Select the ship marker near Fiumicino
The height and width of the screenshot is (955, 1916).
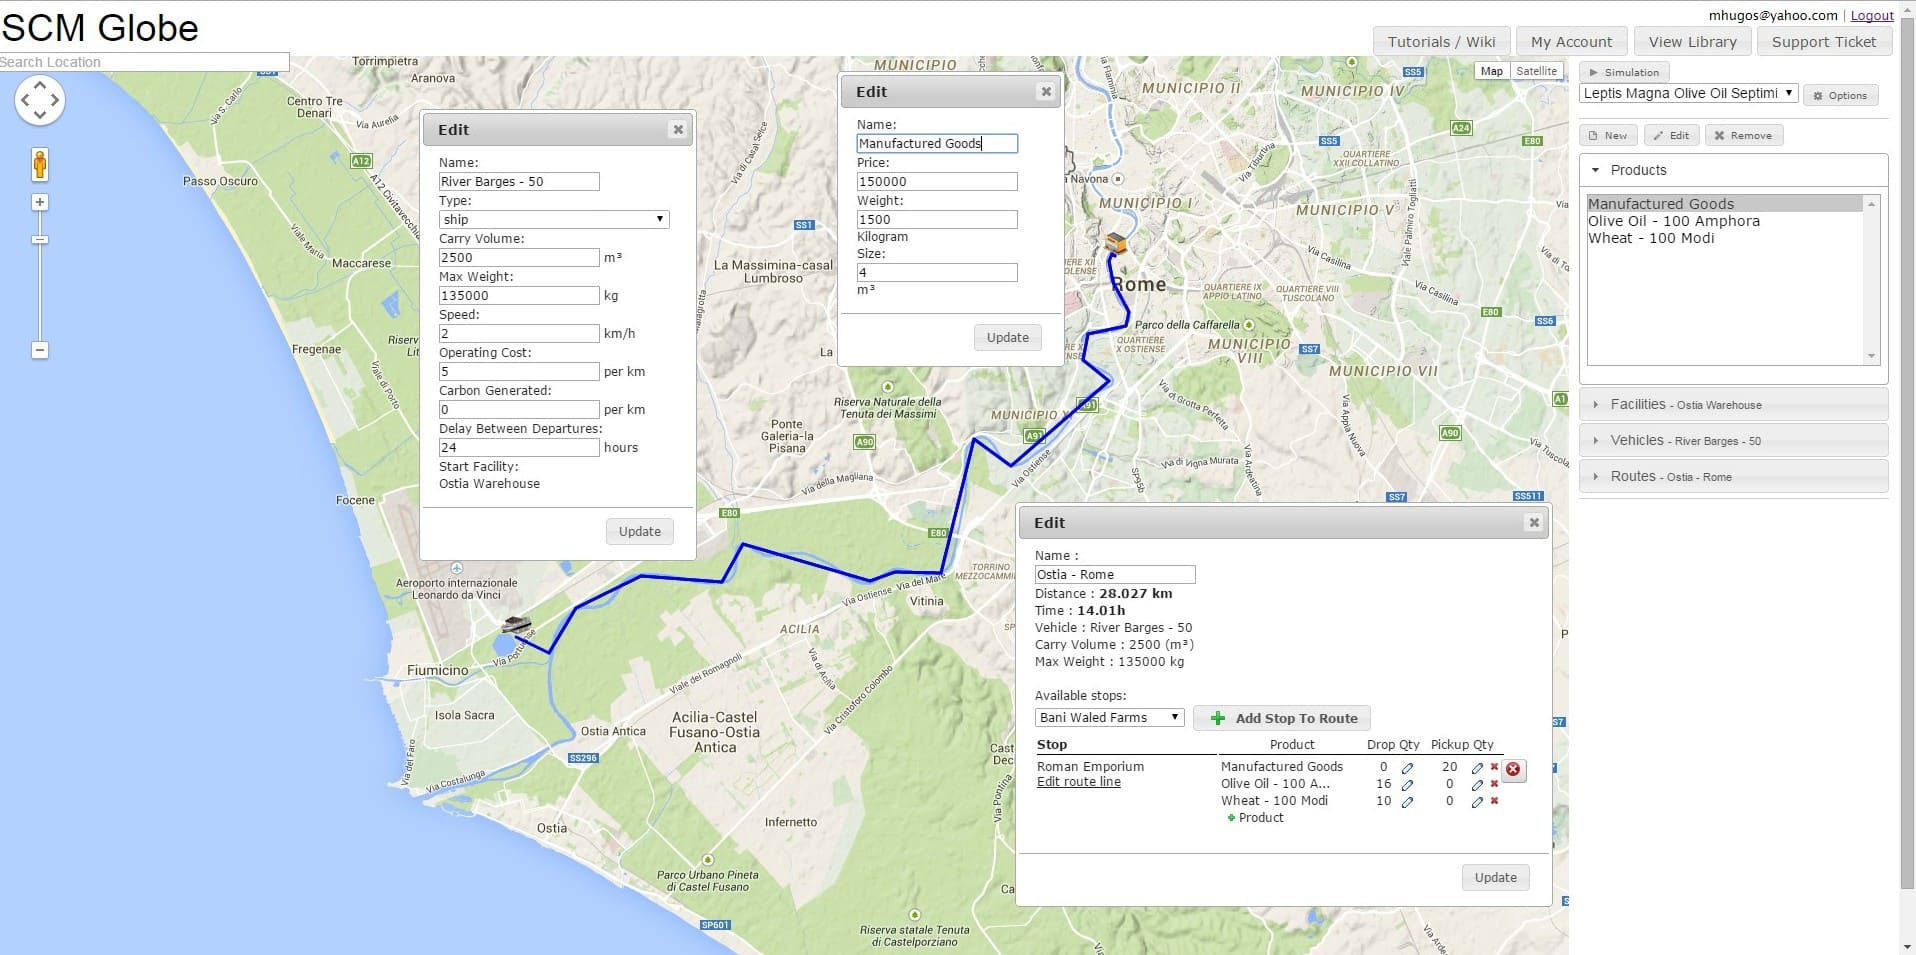tap(516, 626)
